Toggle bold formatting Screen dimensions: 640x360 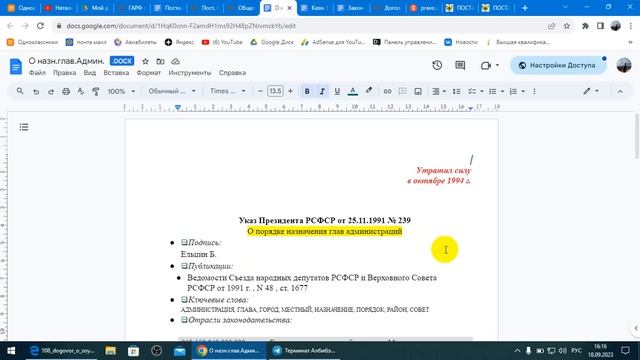pyautogui.click(x=307, y=91)
